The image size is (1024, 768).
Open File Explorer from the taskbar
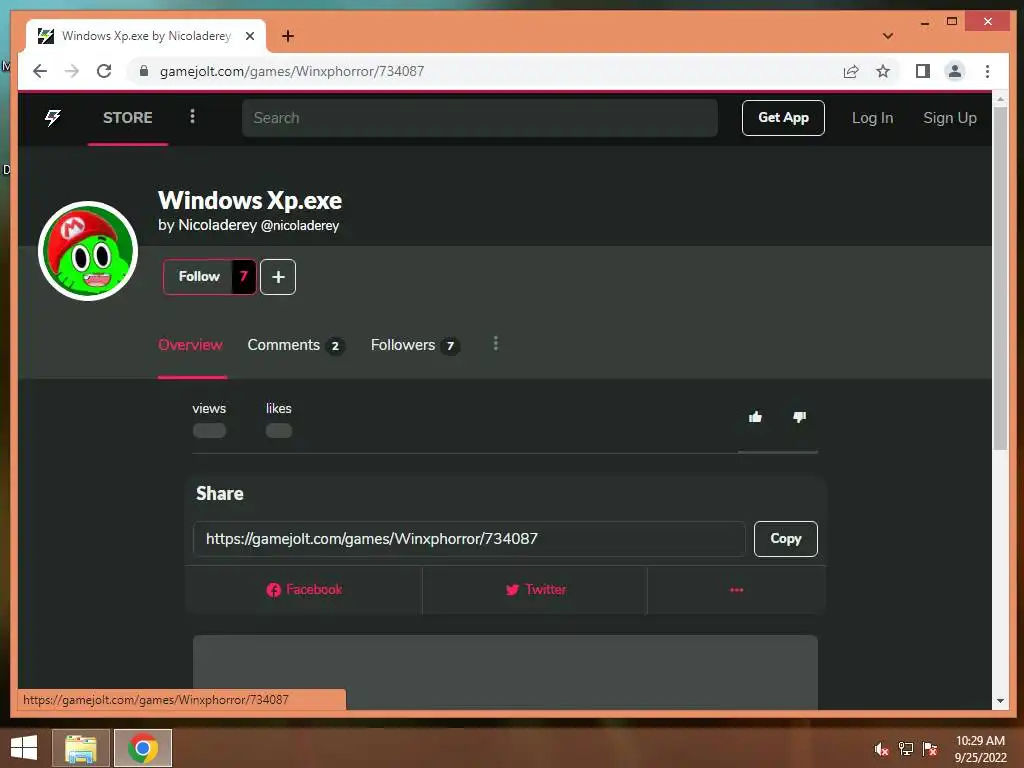pyautogui.click(x=81, y=748)
